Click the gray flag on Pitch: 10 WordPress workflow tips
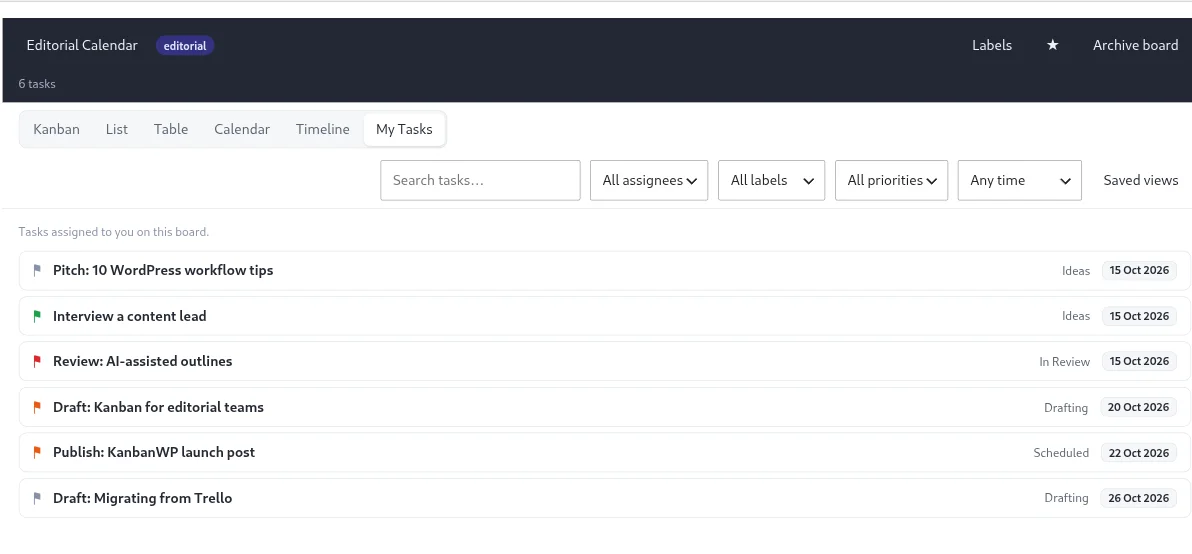This screenshot has height=554, width=1192. click(36, 271)
